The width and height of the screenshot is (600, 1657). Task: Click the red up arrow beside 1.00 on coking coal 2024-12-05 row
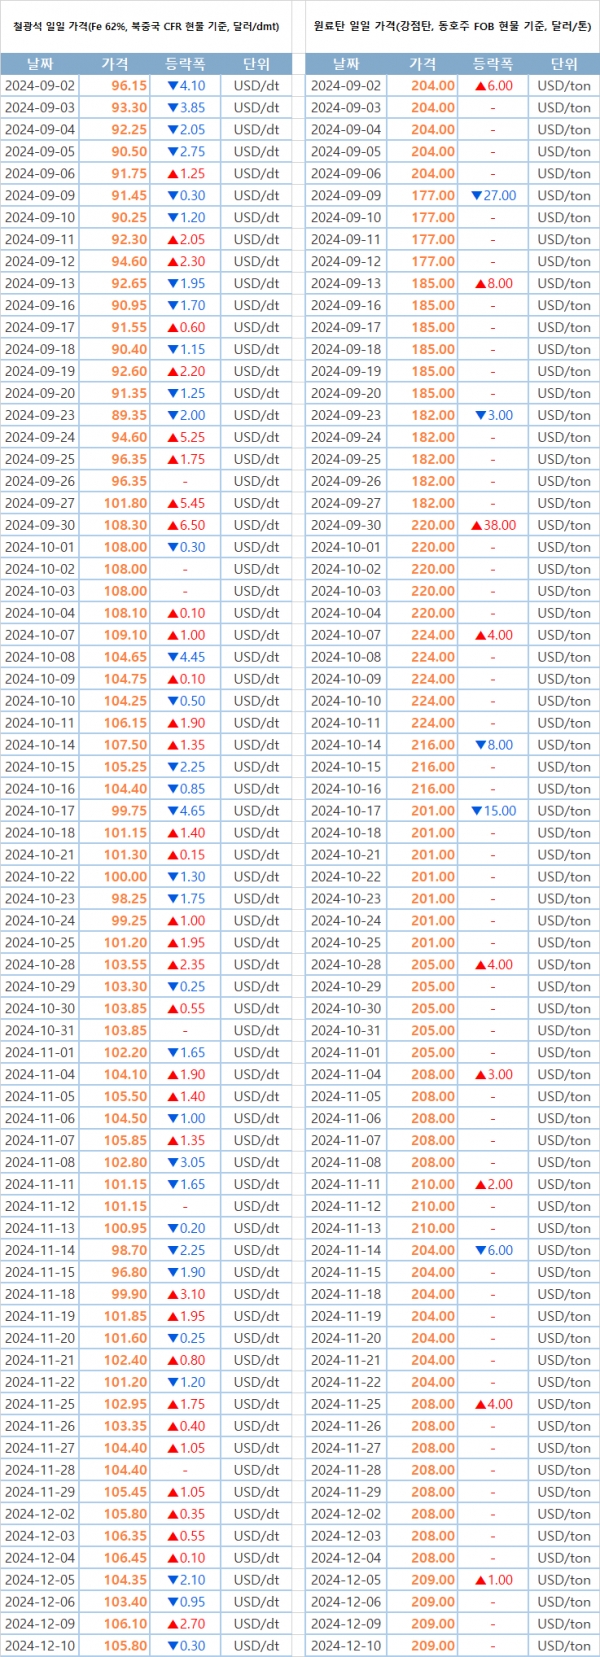coord(480,1580)
